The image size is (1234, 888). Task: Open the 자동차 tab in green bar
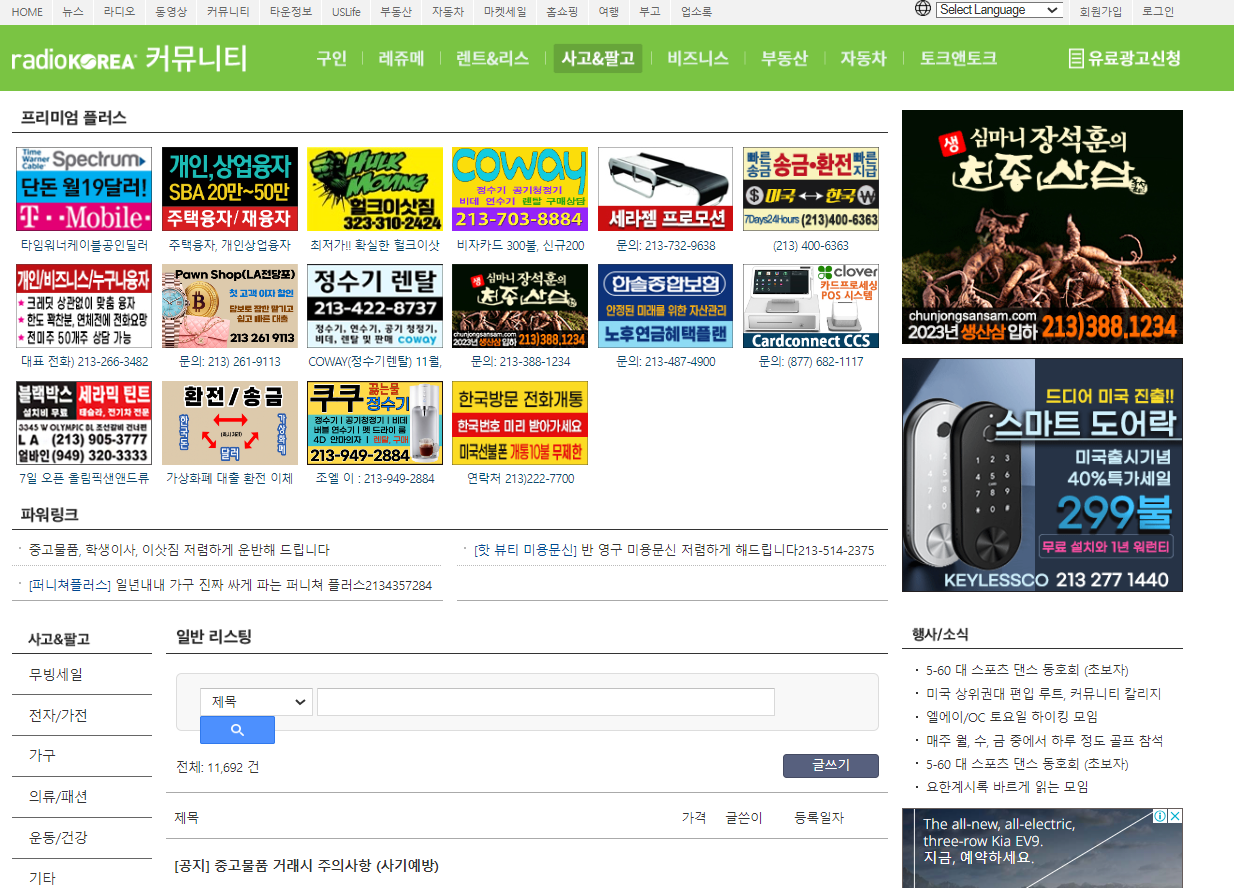(x=863, y=58)
